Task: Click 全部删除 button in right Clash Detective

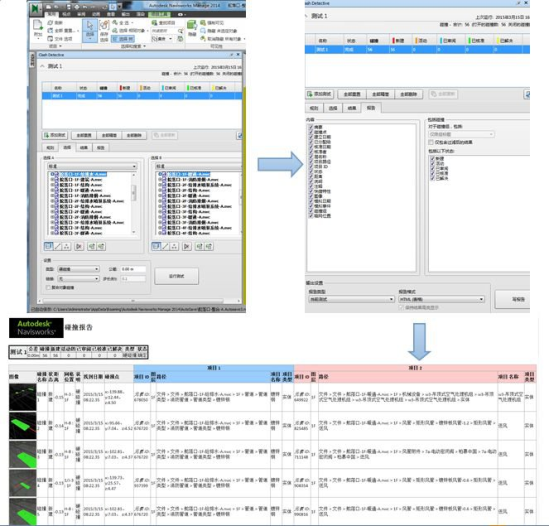Action: pos(409,94)
